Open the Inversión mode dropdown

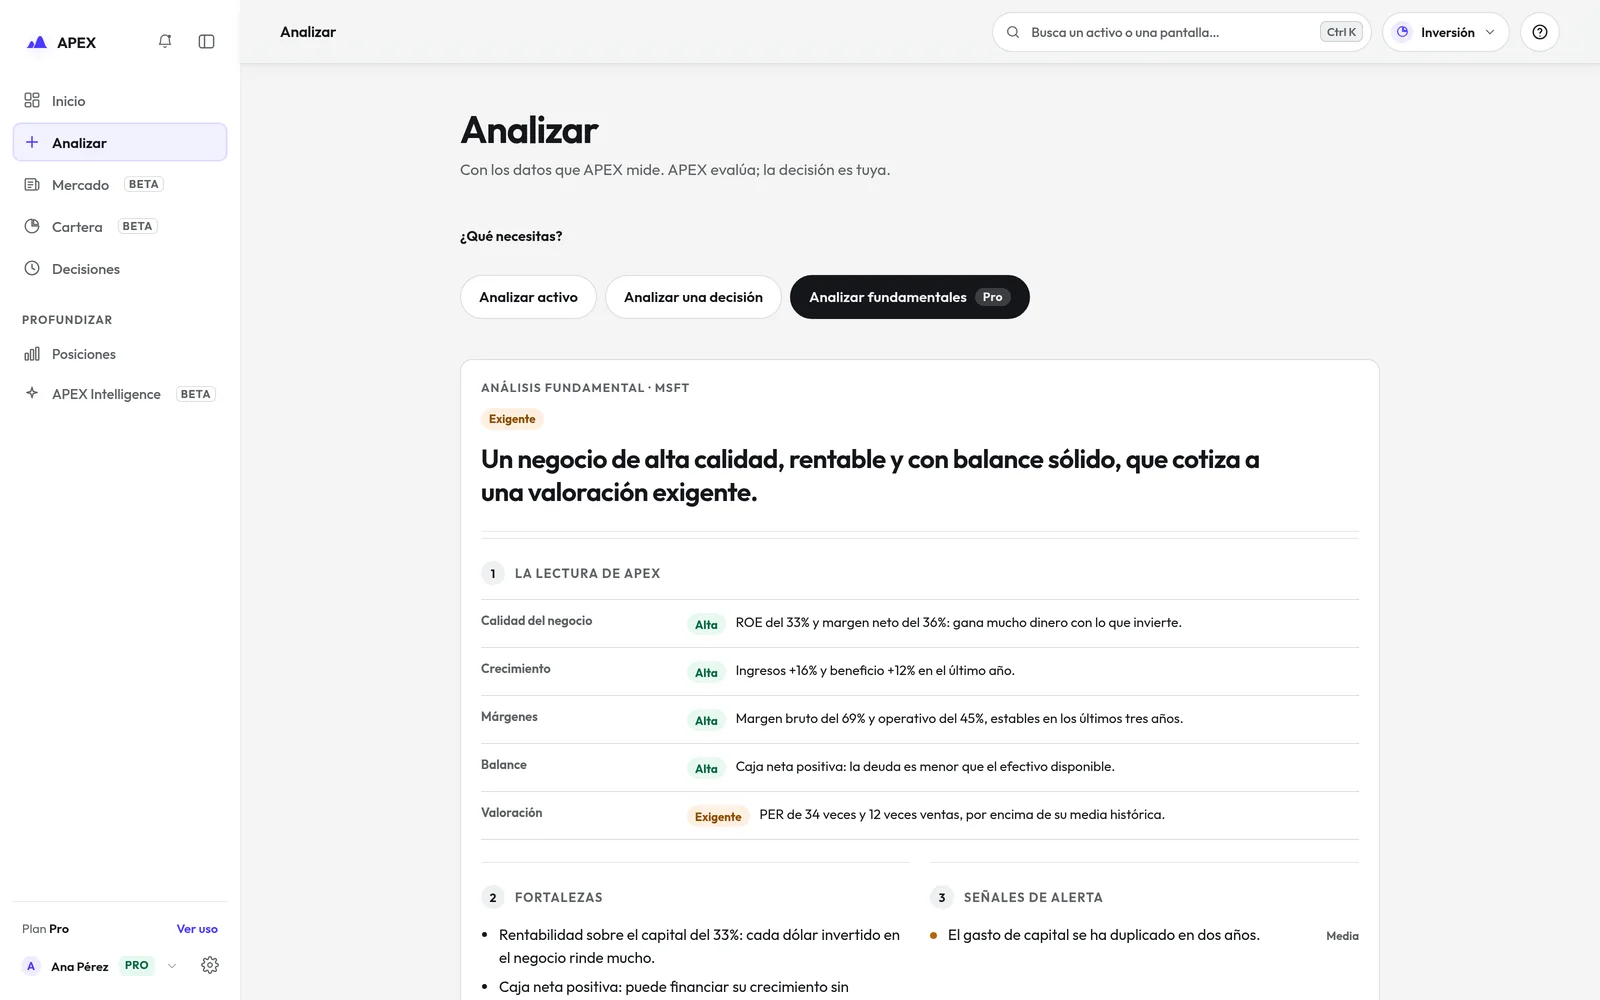(1445, 32)
